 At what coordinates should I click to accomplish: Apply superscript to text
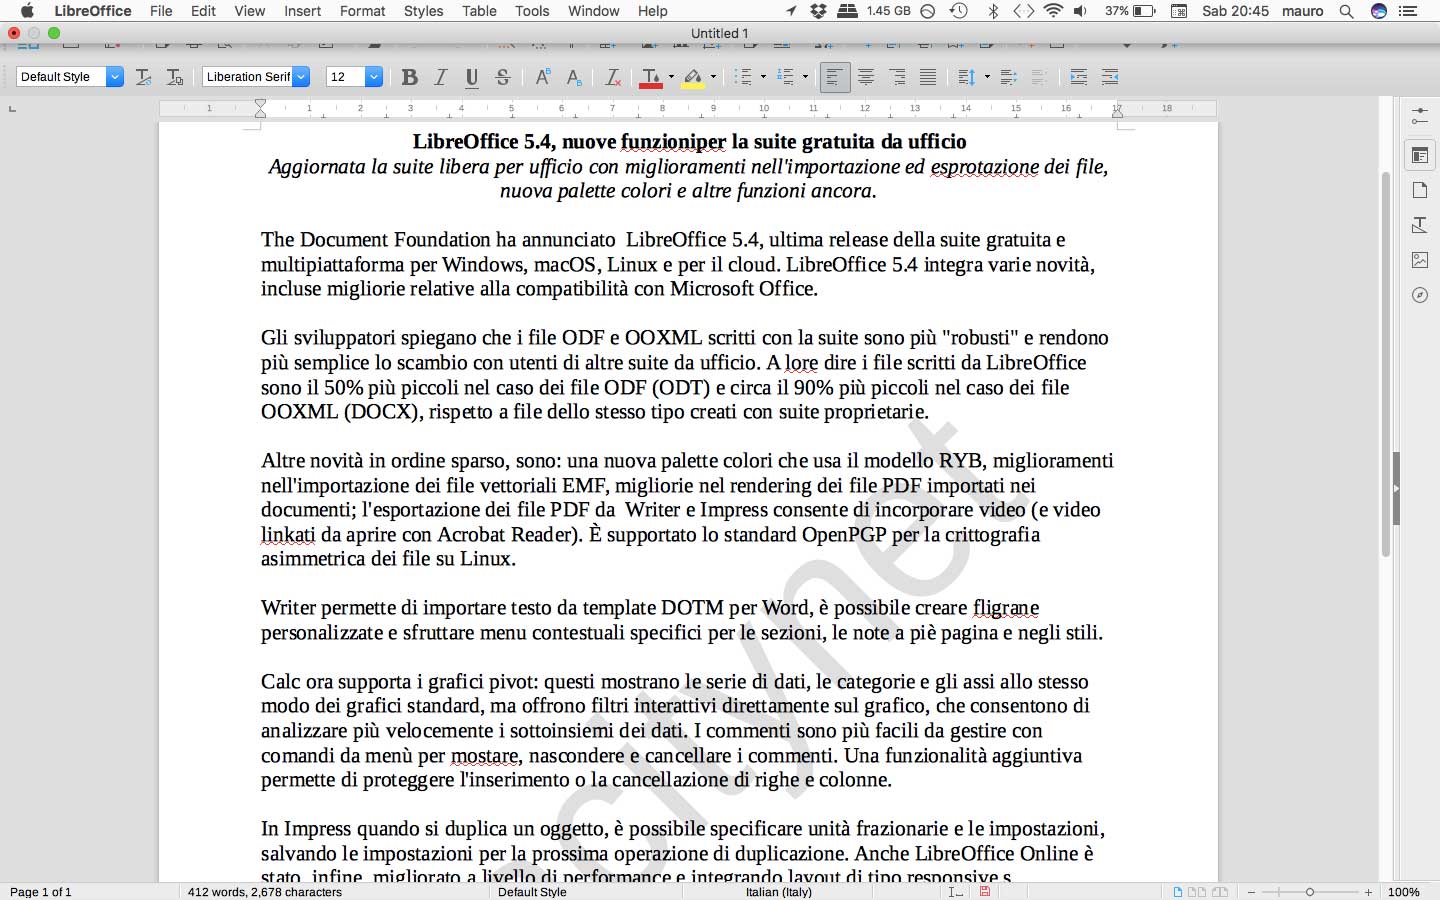pos(543,77)
